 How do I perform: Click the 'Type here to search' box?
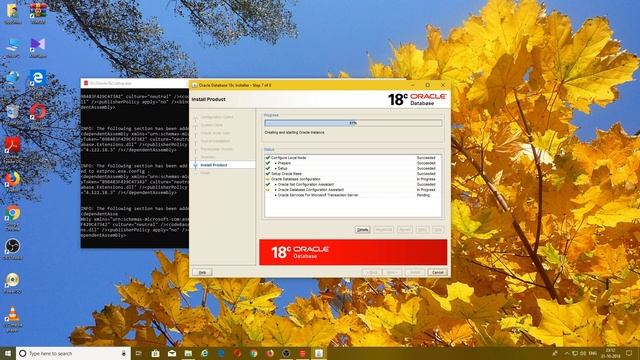(73, 353)
